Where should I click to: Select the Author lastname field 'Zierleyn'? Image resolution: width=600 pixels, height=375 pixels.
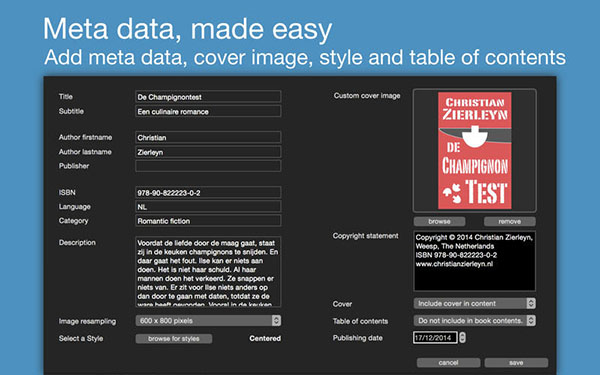(x=208, y=152)
